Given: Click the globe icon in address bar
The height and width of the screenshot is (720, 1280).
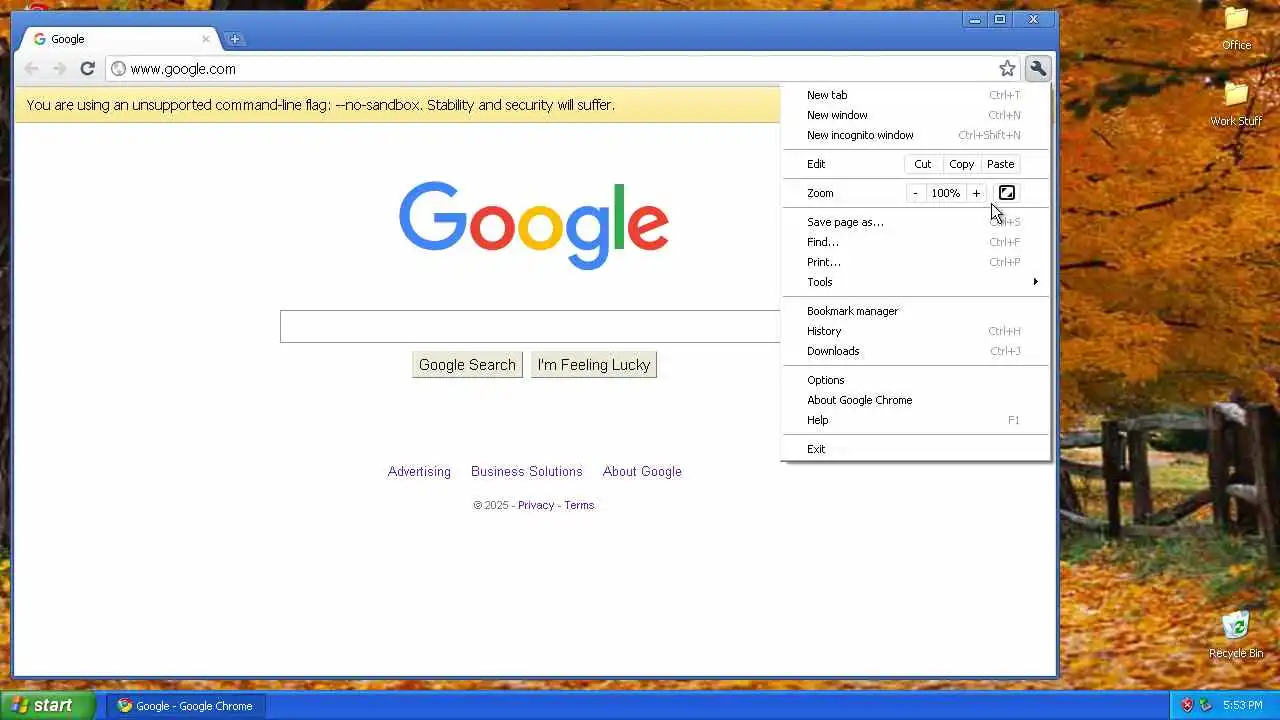Looking at the screenshot, I should [x=118, y=68].
